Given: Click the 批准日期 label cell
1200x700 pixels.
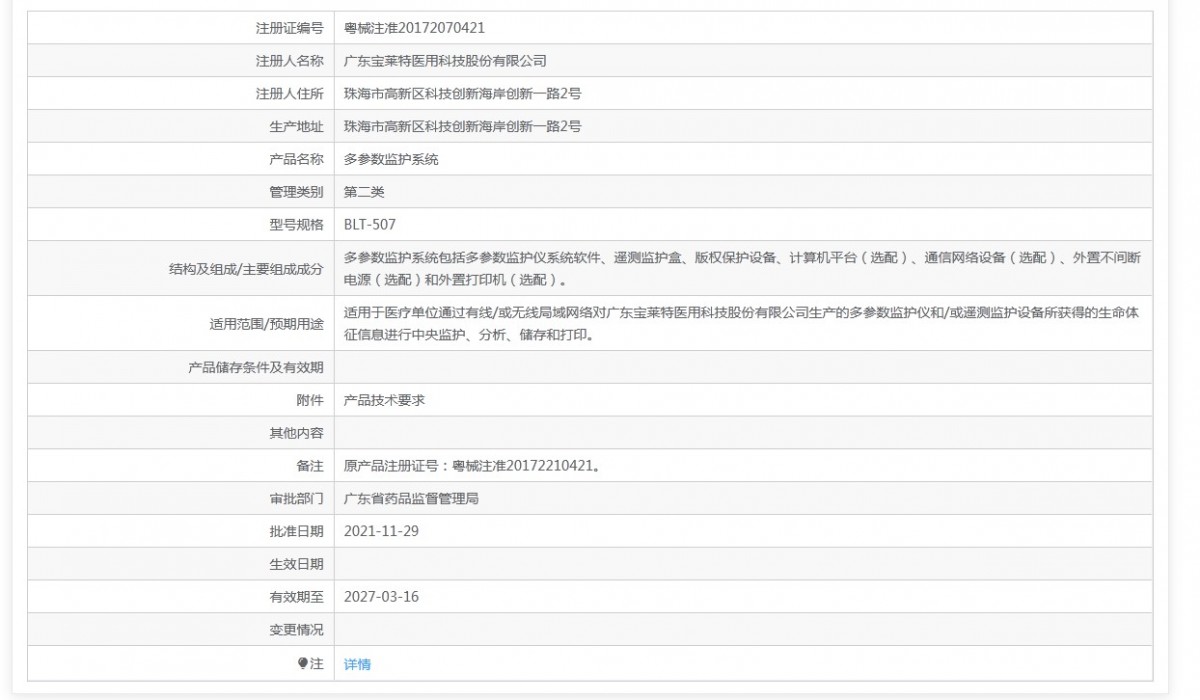Looking at the screenshot, I should click(180, 531).
